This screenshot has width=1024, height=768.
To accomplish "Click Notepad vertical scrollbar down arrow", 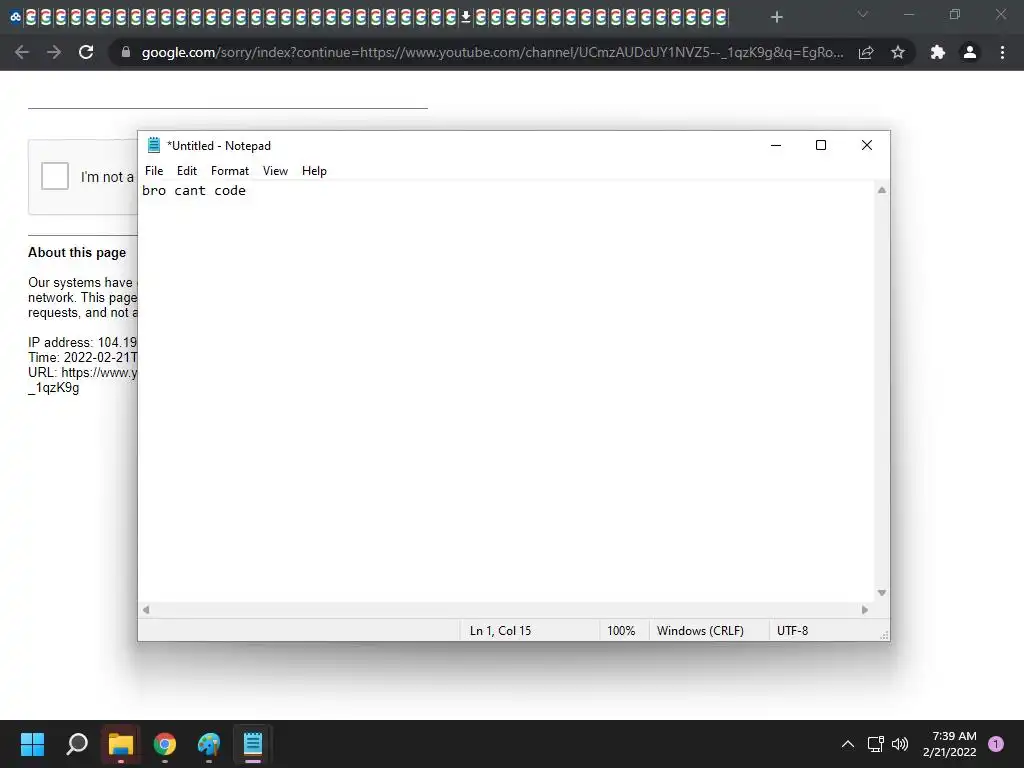I will (882, 593).
